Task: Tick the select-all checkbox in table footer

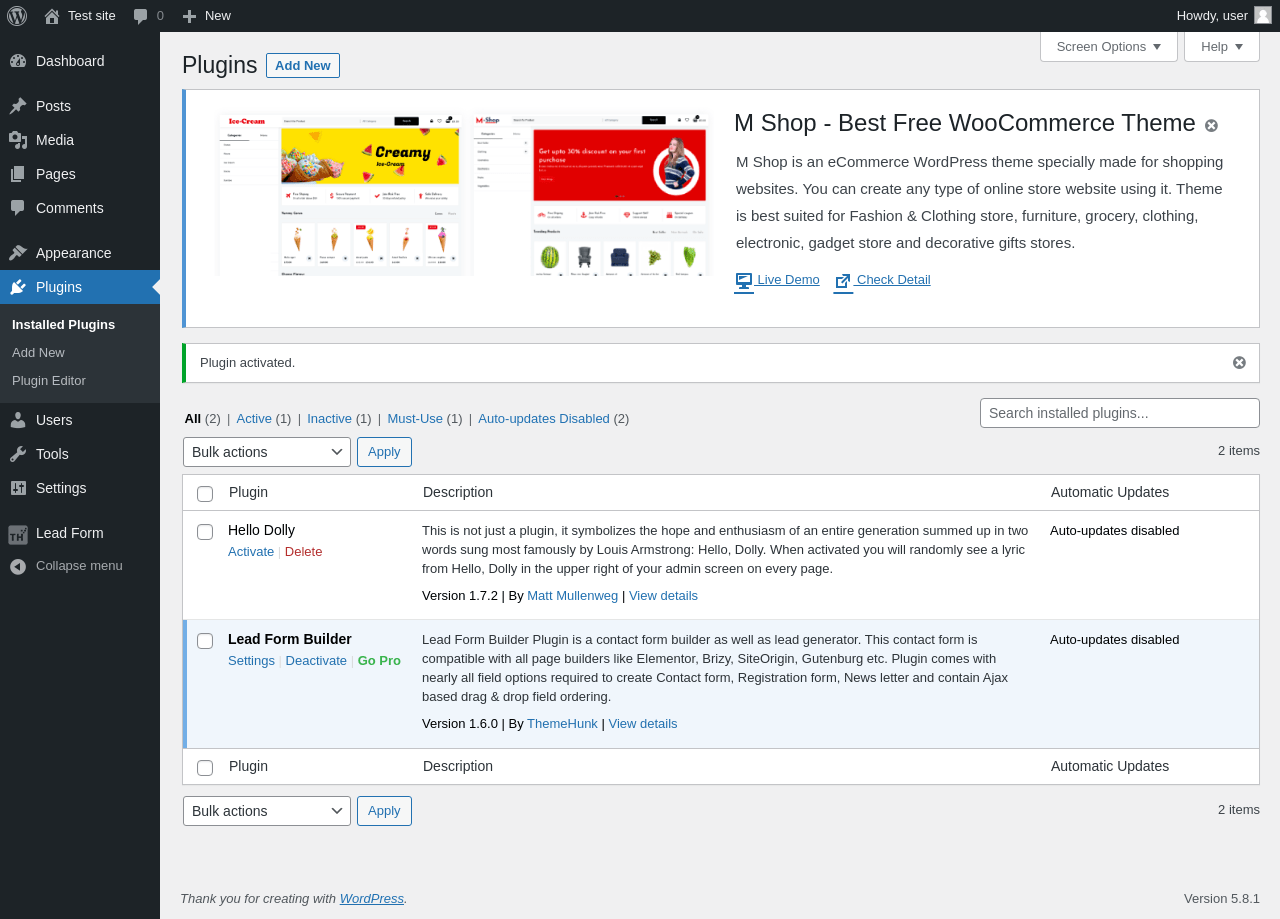Action: point(205,768)
